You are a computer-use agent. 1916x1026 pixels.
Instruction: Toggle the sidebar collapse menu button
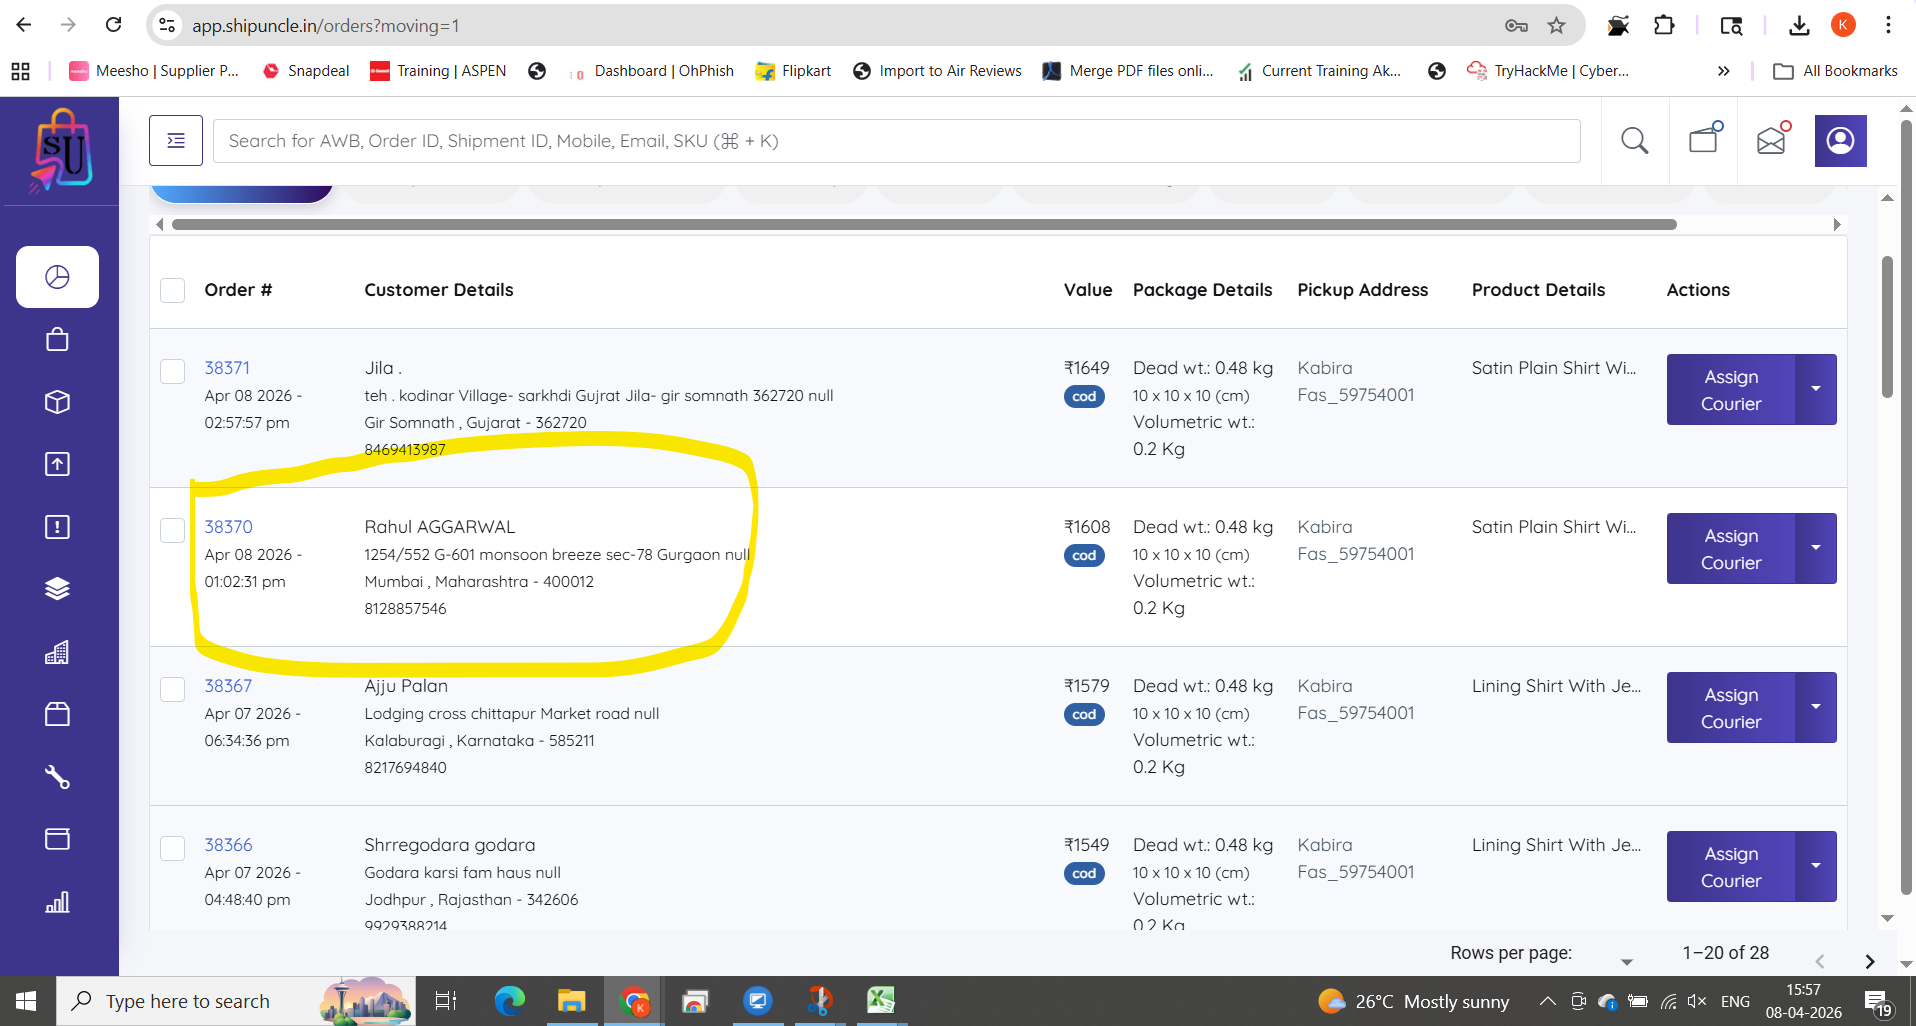coord(176,141)
